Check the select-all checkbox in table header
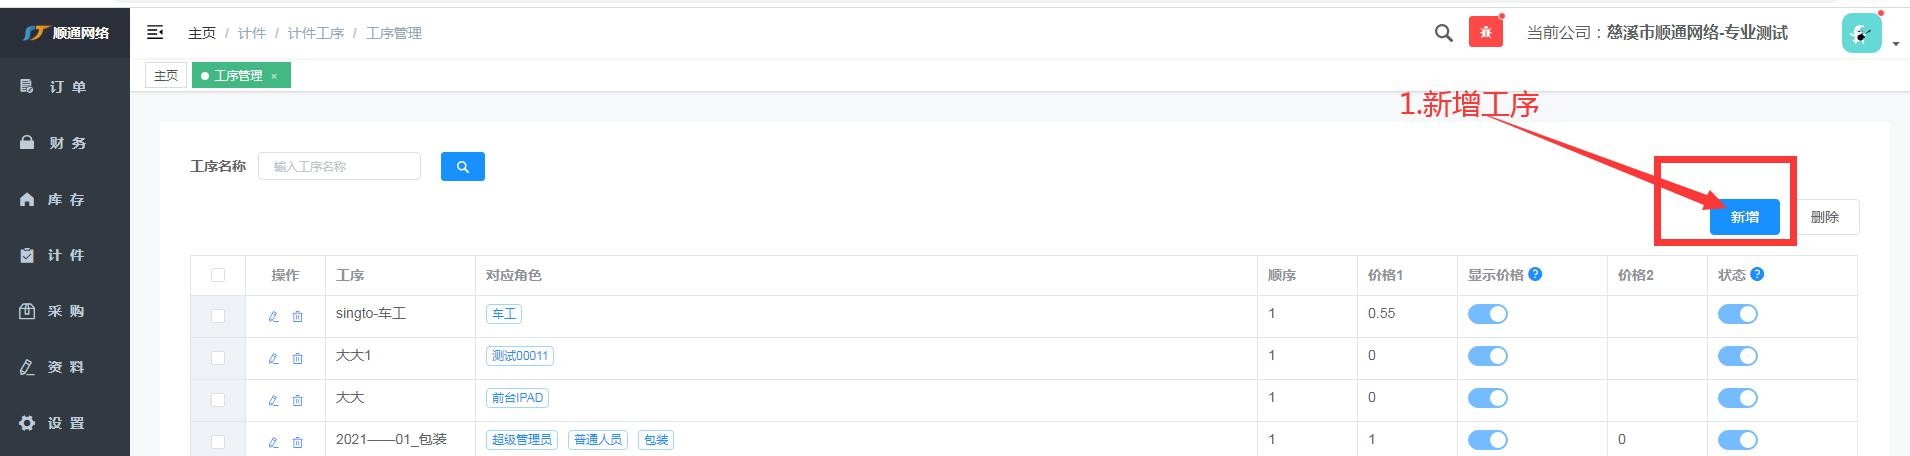Image resolution: width=1910 pixels, height=456 pixels. tap(218, 275)
